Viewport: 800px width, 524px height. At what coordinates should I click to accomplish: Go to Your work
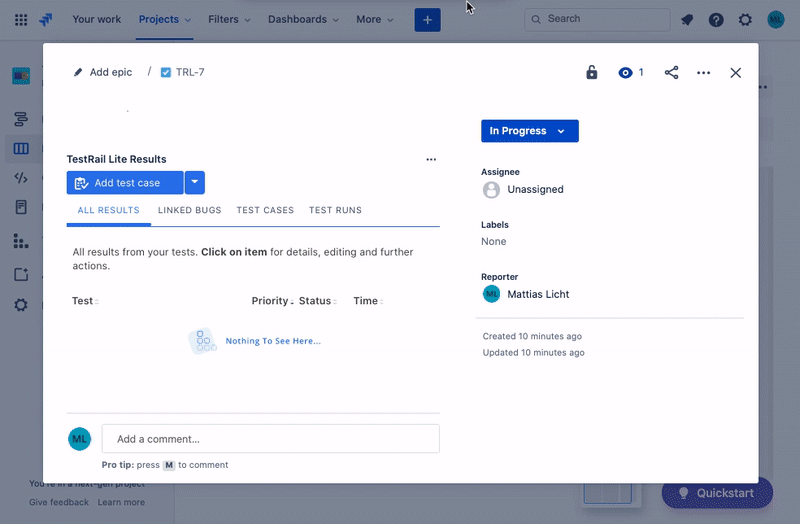[x=96, y=19]
